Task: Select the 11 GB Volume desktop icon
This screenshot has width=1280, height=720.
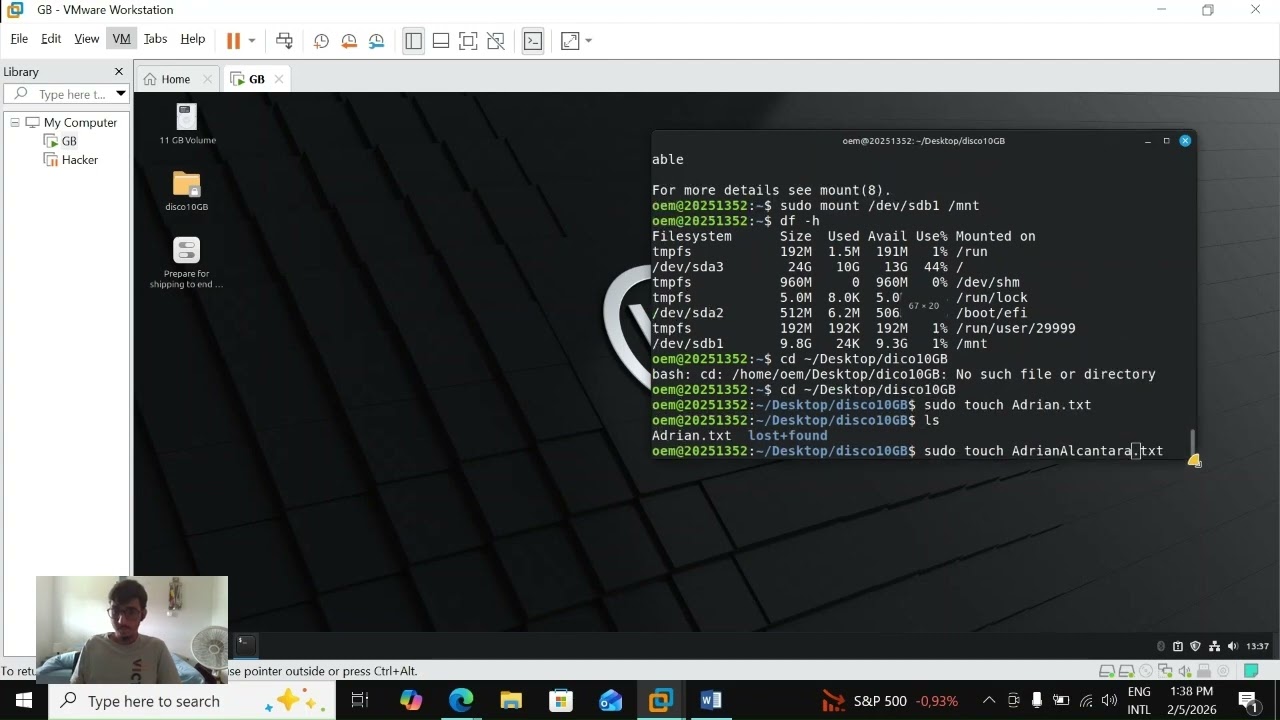Action: pyautogui.click(x=187, y=124)
